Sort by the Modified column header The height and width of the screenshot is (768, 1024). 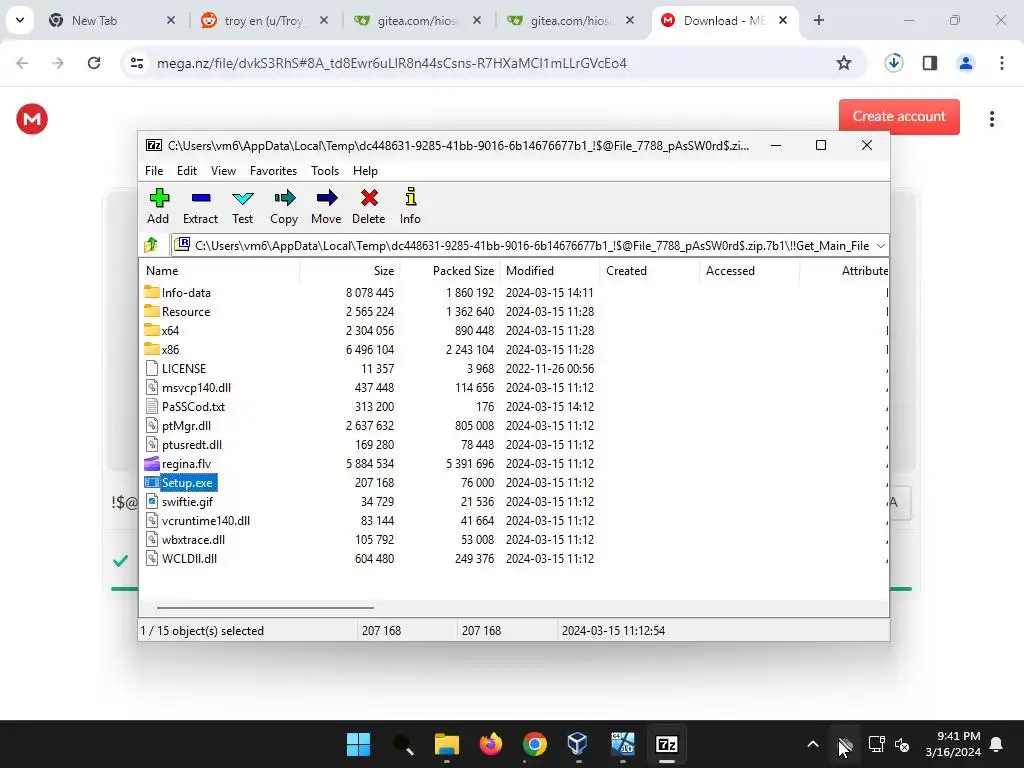point(549,270)
